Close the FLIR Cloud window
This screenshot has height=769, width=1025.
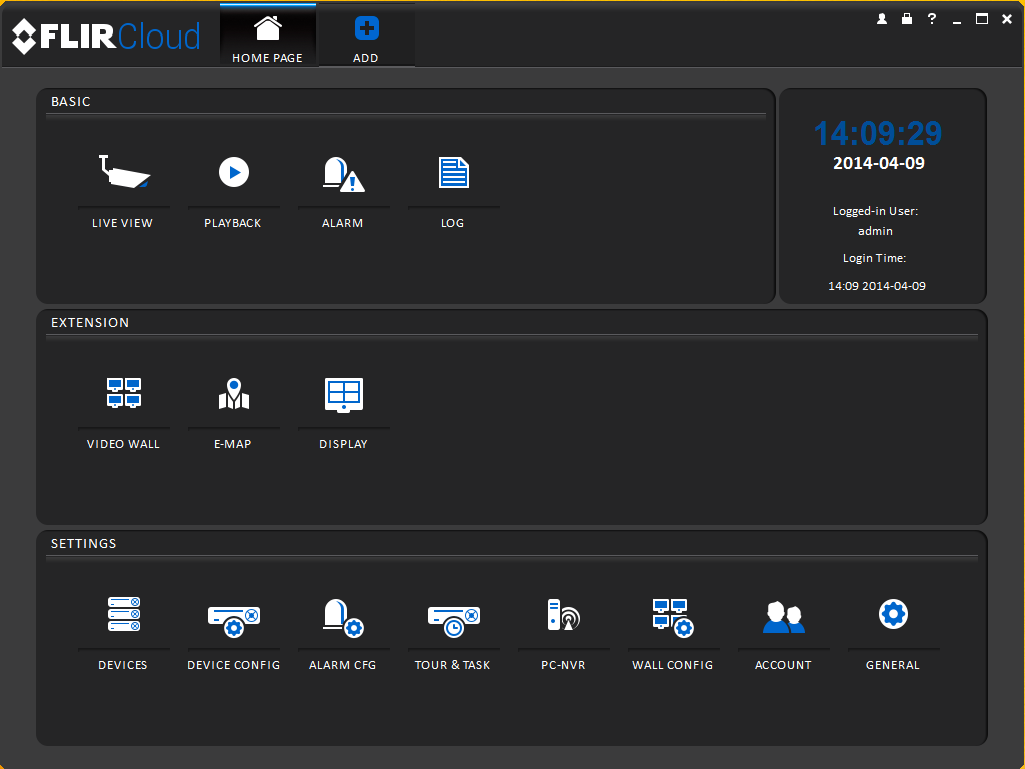pos(1007,19)
